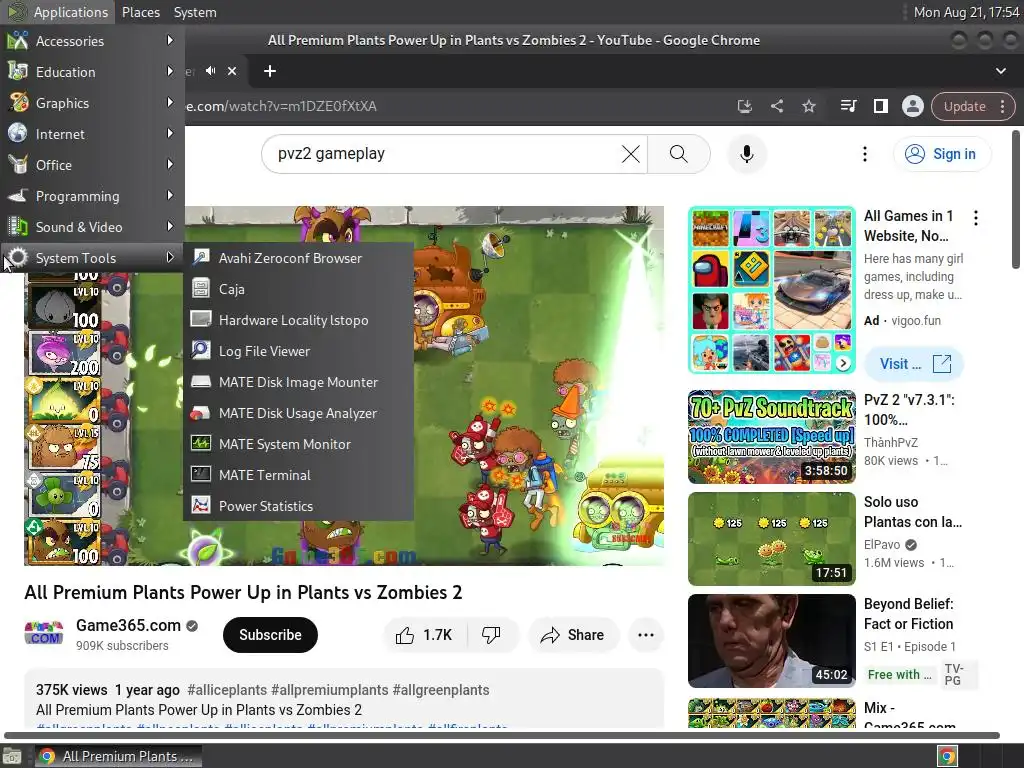The width and height of the screenshot is (1024, 768).
Task: Click the show desktop icon in taskbar
Action: click(12, 756)
